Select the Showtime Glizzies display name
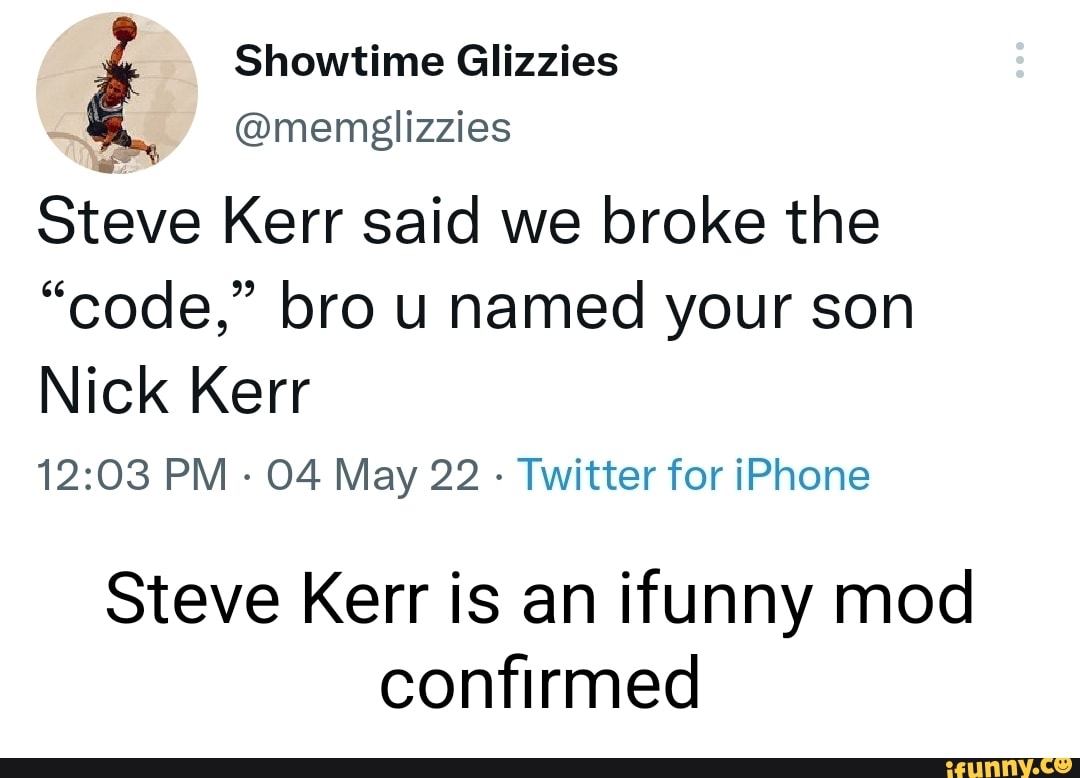The height and width of the screenshot is (778, 1080). coord(425,60)
